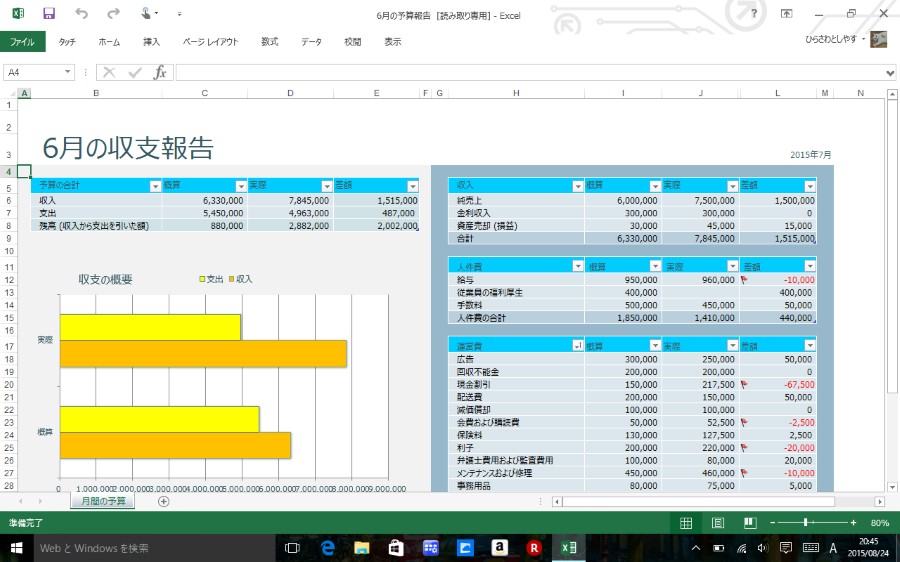Viewport: 900px width, 562px height.
Task: Switch to Page Break Preview view
Action: [749, 523]
